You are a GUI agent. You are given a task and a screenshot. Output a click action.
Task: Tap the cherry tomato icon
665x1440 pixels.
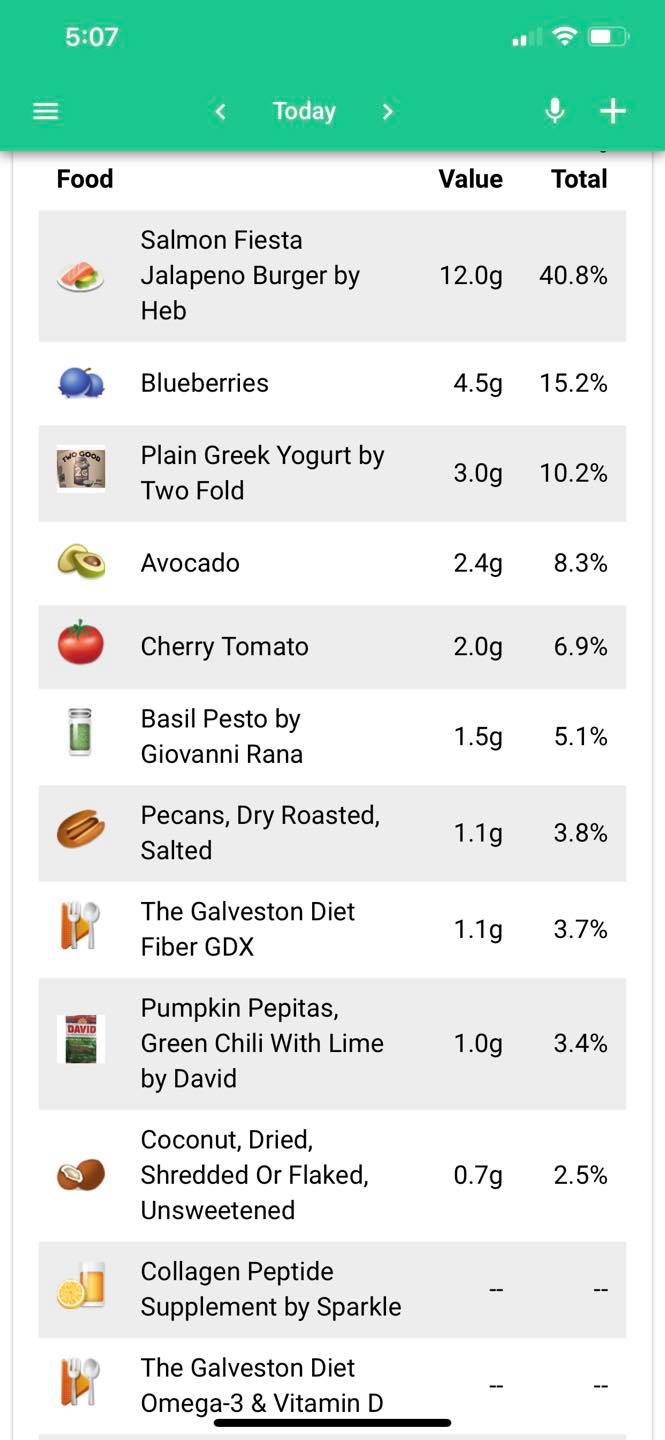click(x=80, y=646)
